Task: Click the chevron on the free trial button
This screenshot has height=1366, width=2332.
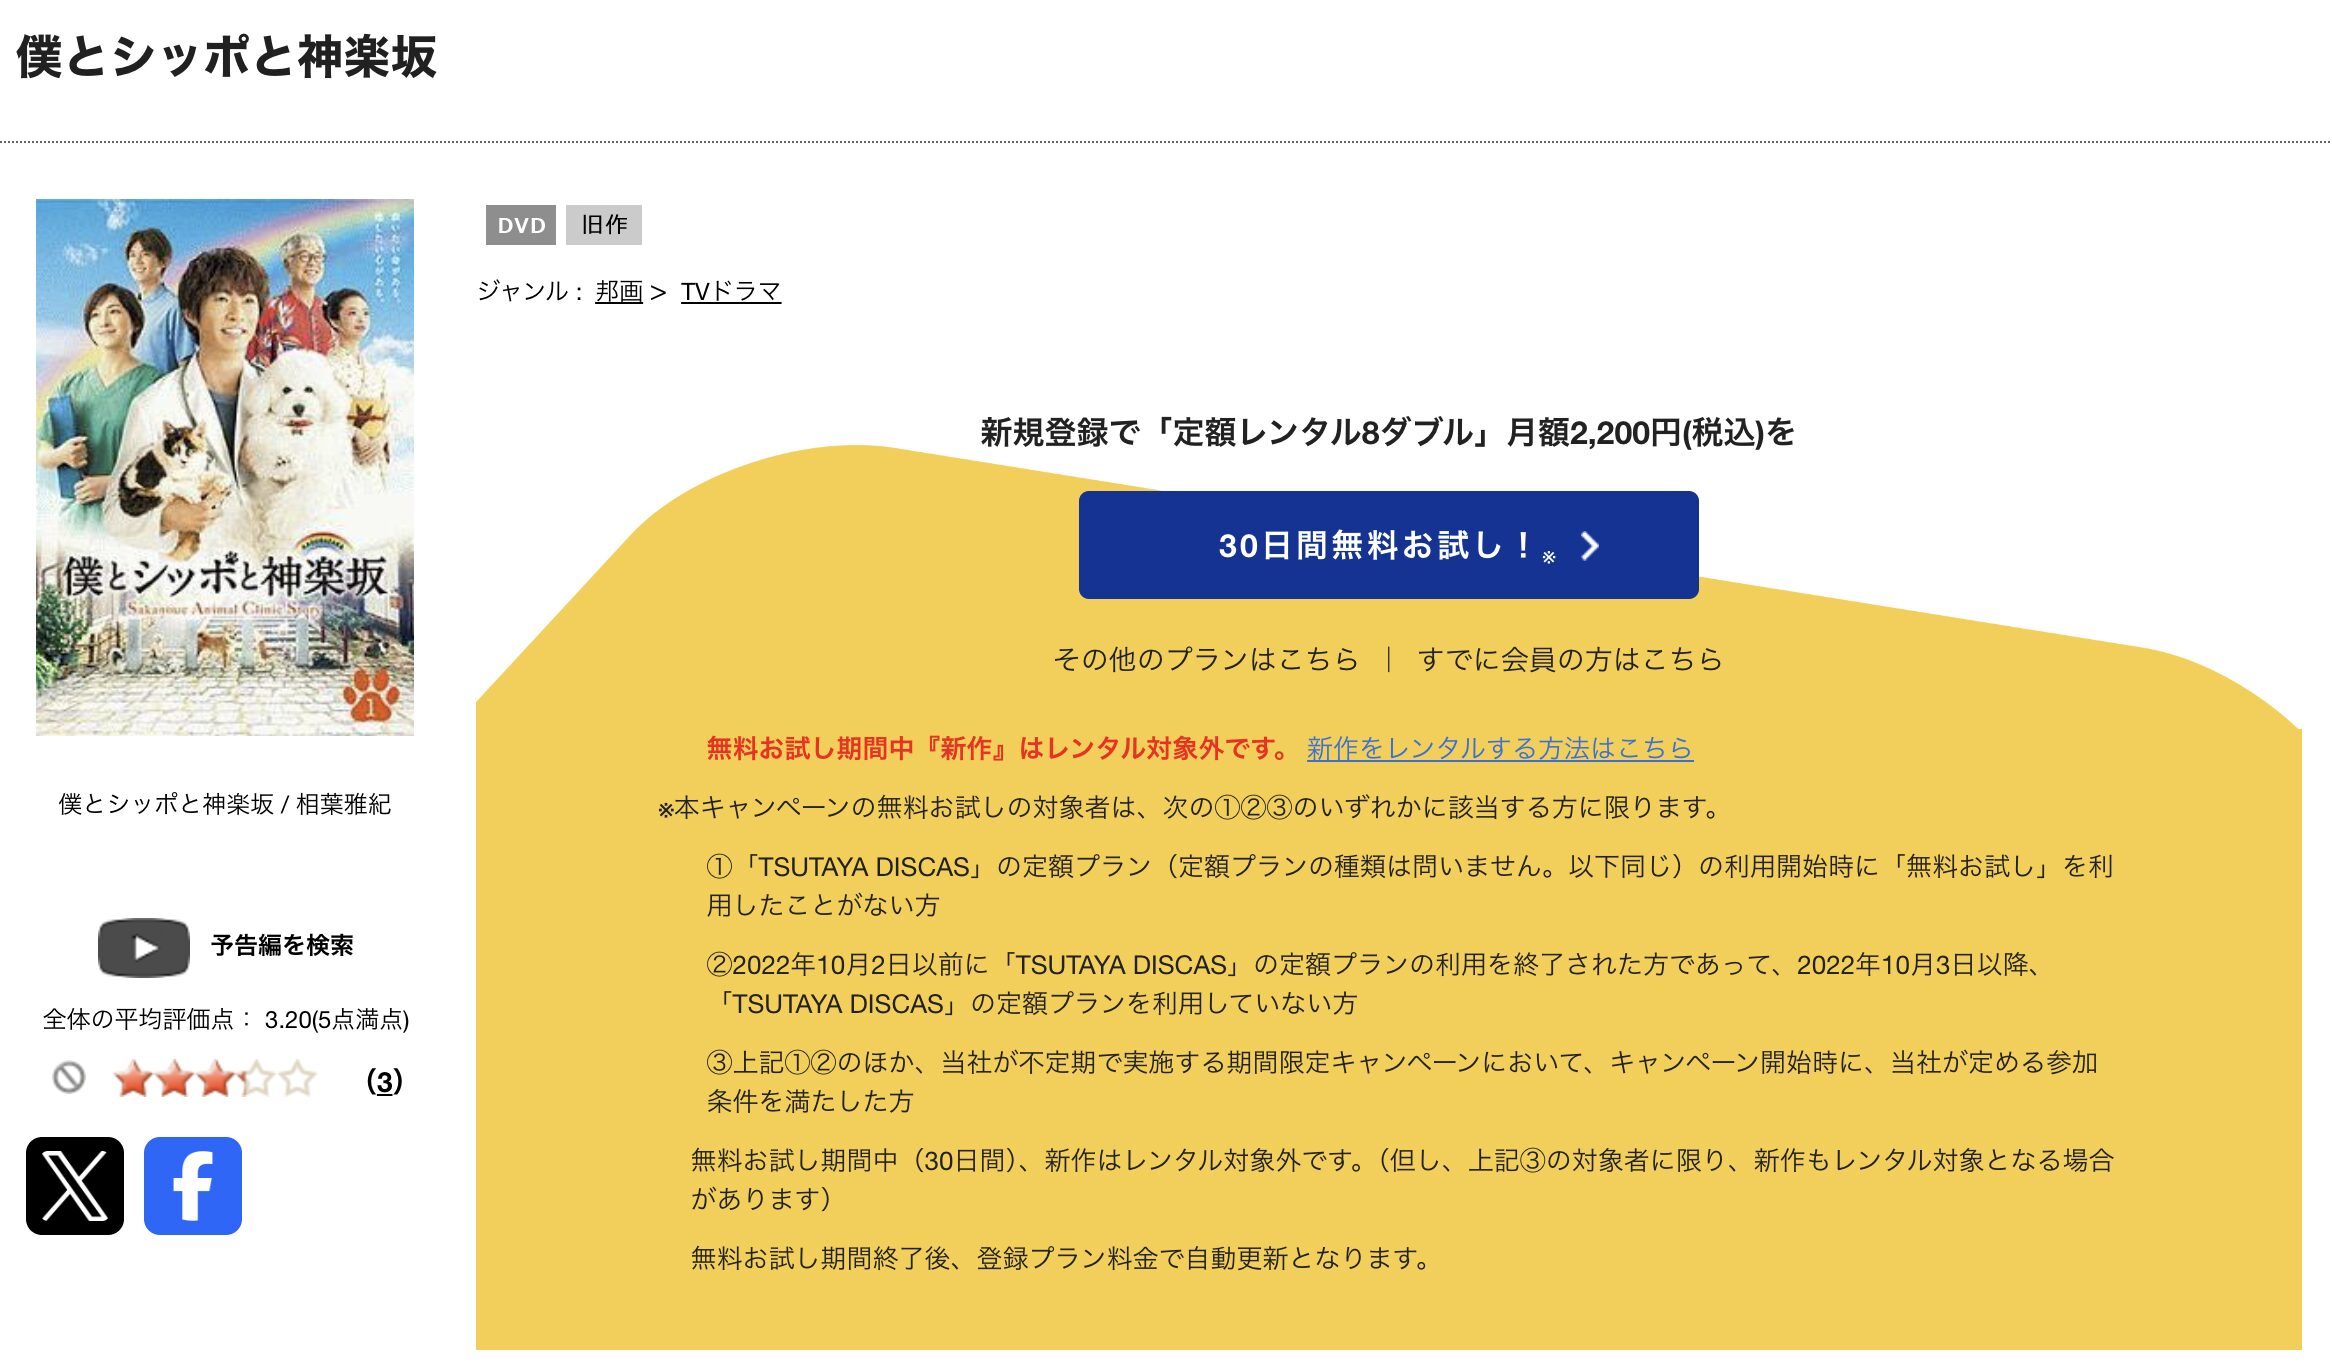Action: pos(1590,546)
